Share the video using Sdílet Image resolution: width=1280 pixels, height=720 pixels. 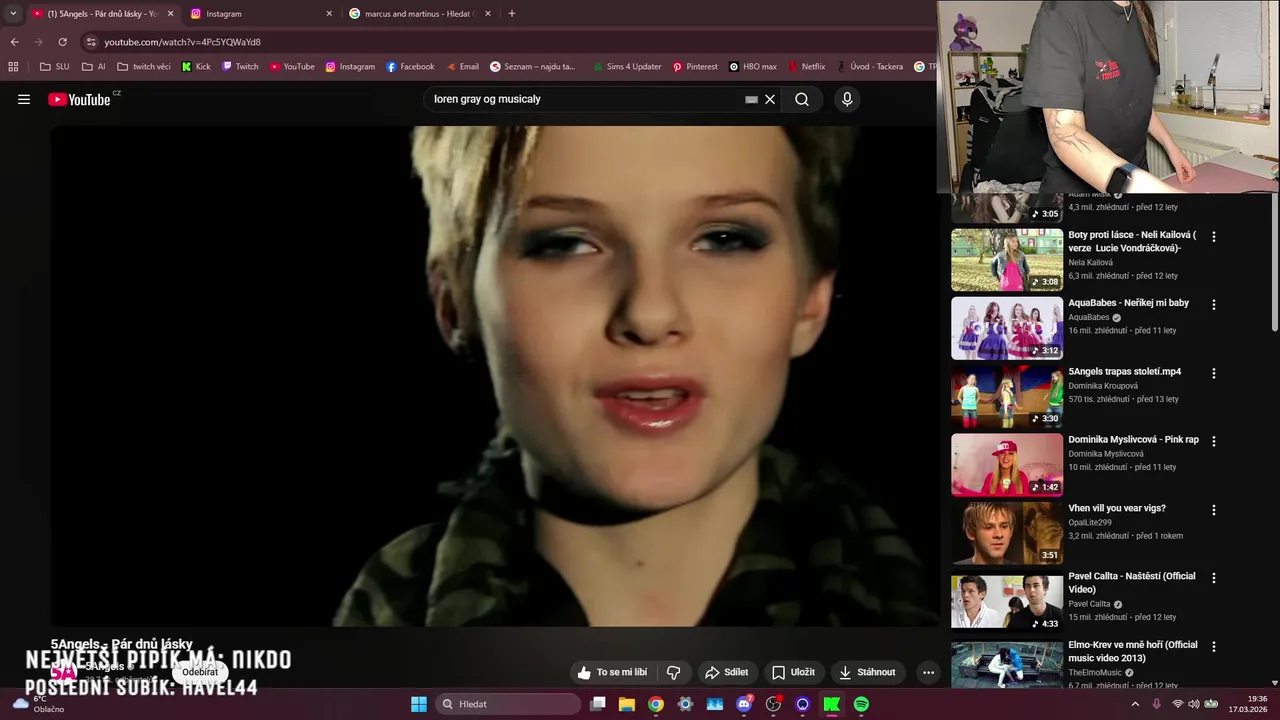[727, 672]
